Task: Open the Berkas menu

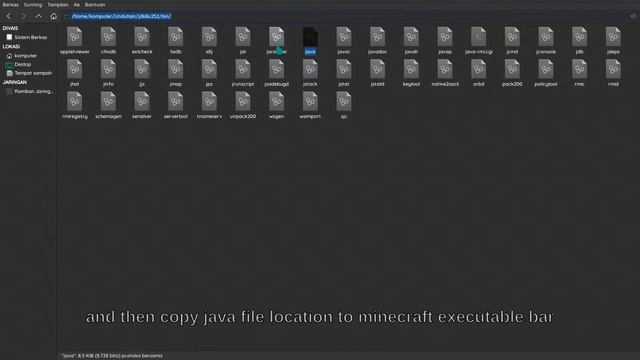Action: 11,5
